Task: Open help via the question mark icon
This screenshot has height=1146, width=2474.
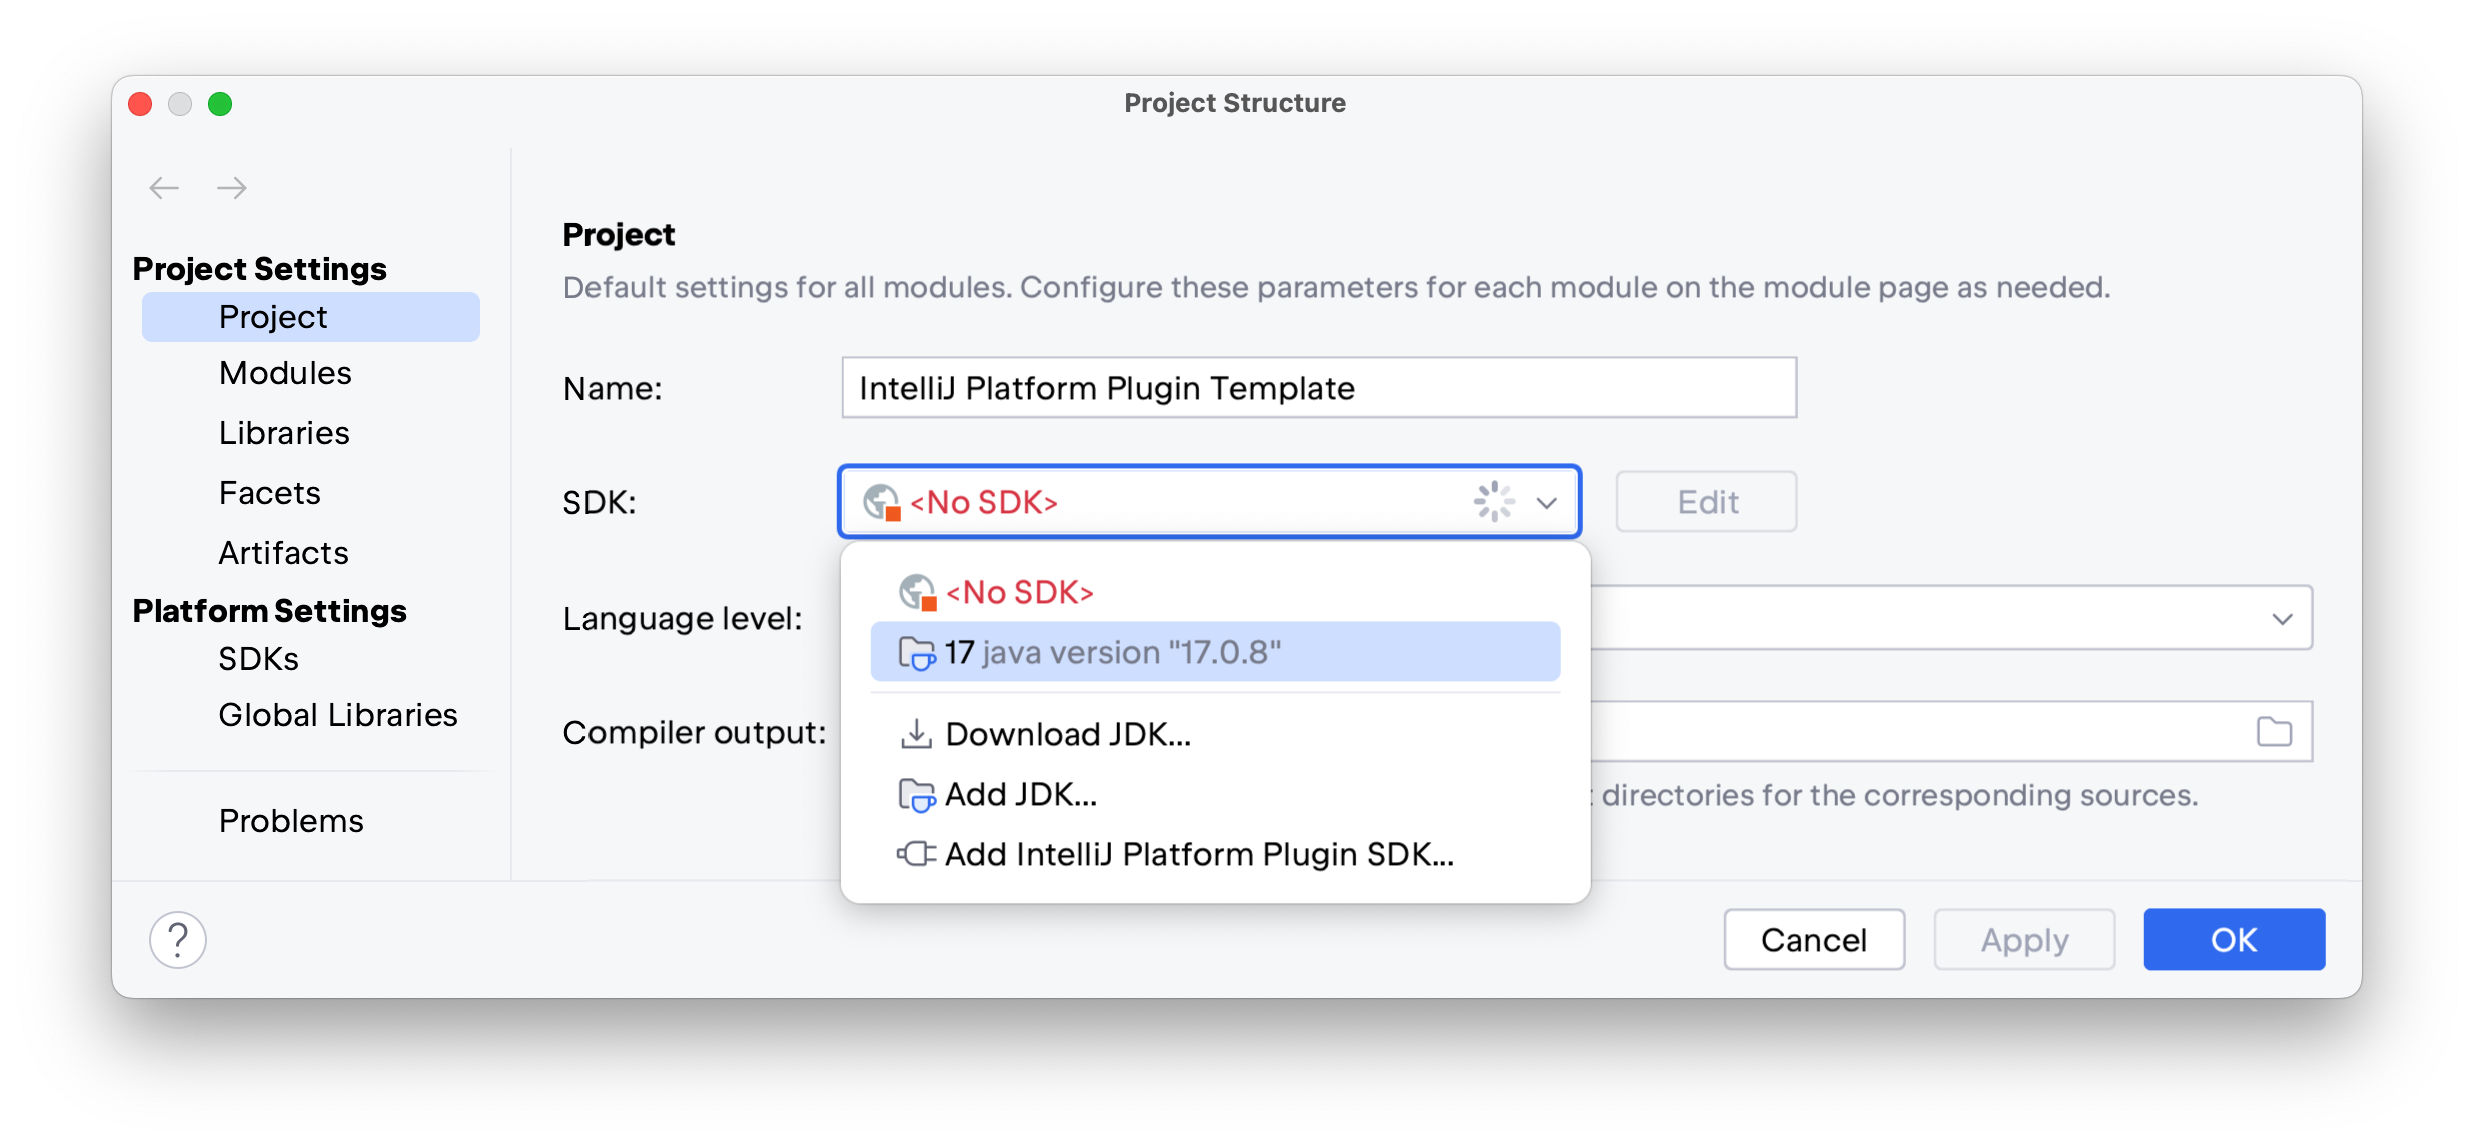Action: tap(178, 939)
